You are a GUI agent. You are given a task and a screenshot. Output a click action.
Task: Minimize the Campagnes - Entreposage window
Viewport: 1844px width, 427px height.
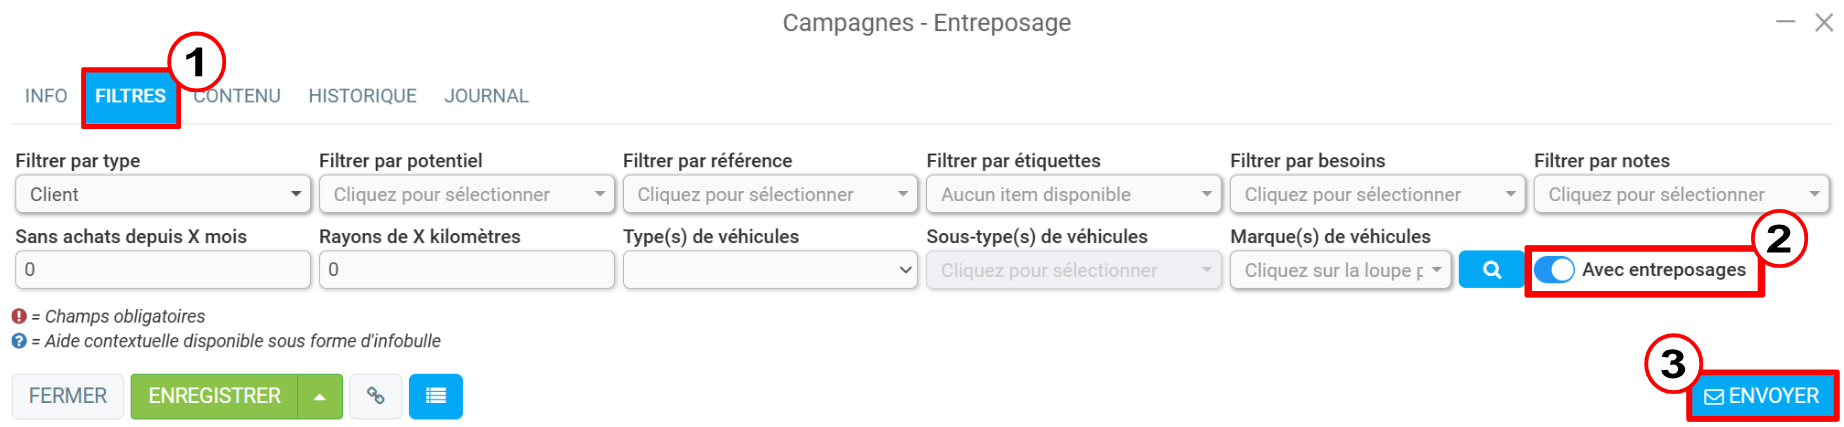1785,22
